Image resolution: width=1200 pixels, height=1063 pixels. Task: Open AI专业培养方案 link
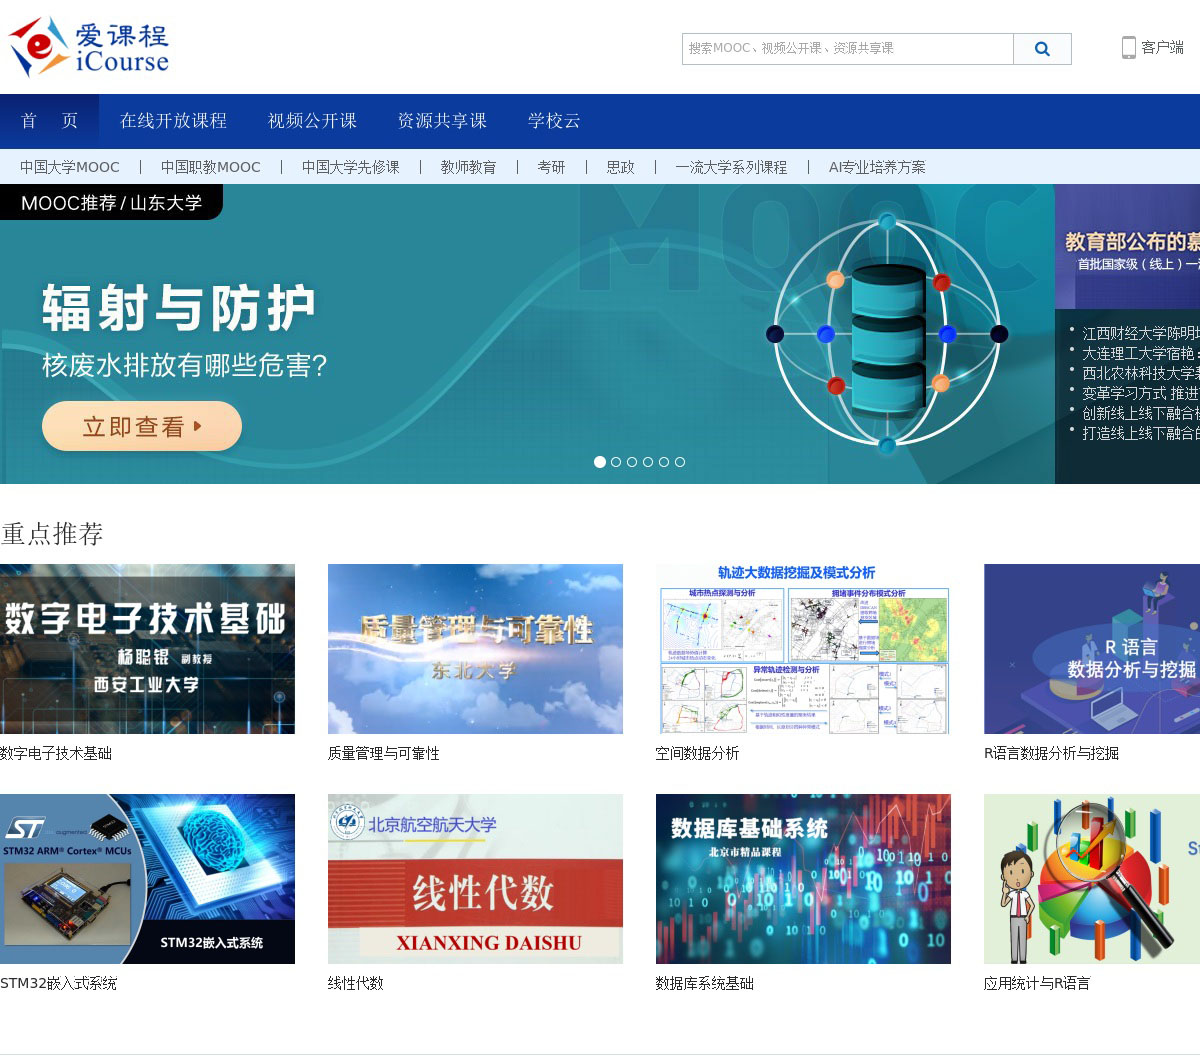point(877,167)
